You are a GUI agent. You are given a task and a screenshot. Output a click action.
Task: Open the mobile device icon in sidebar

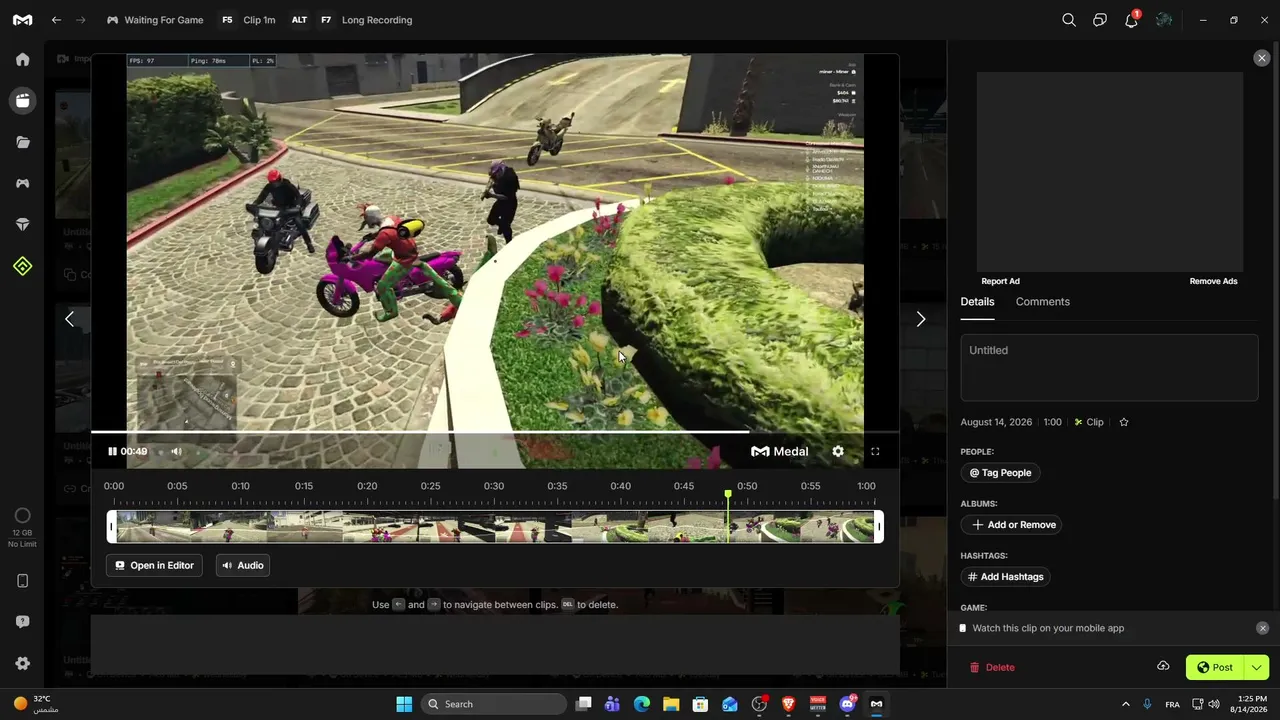click(x=22, y=581)
